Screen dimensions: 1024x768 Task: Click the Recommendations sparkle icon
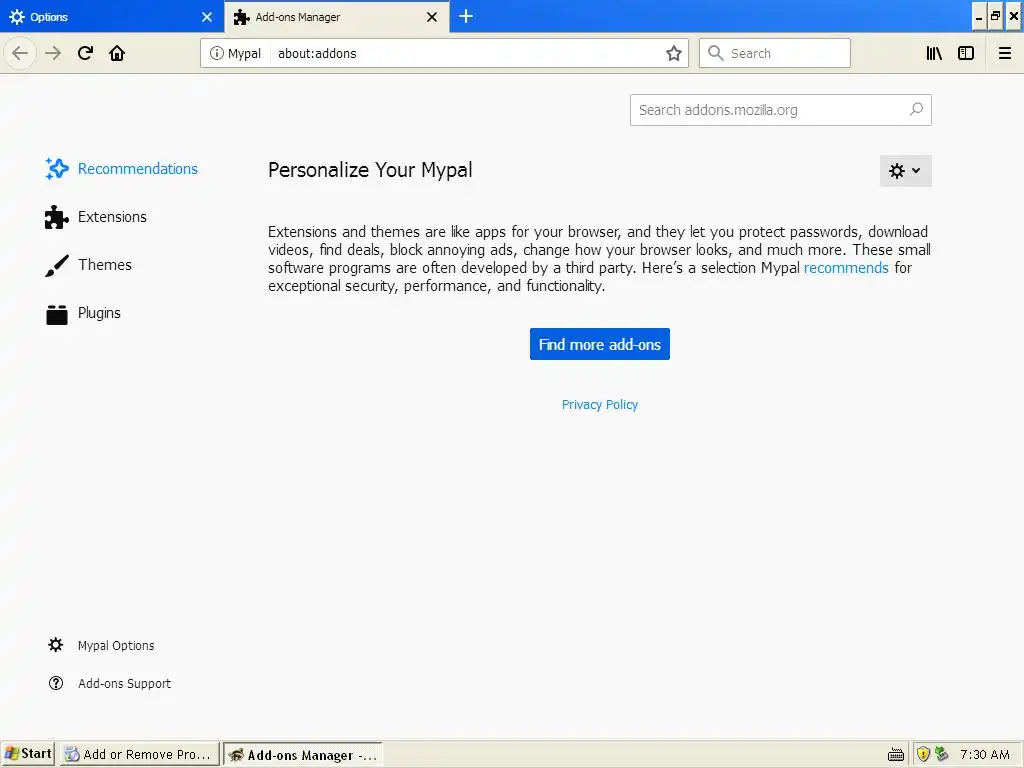tap(57, 168)
